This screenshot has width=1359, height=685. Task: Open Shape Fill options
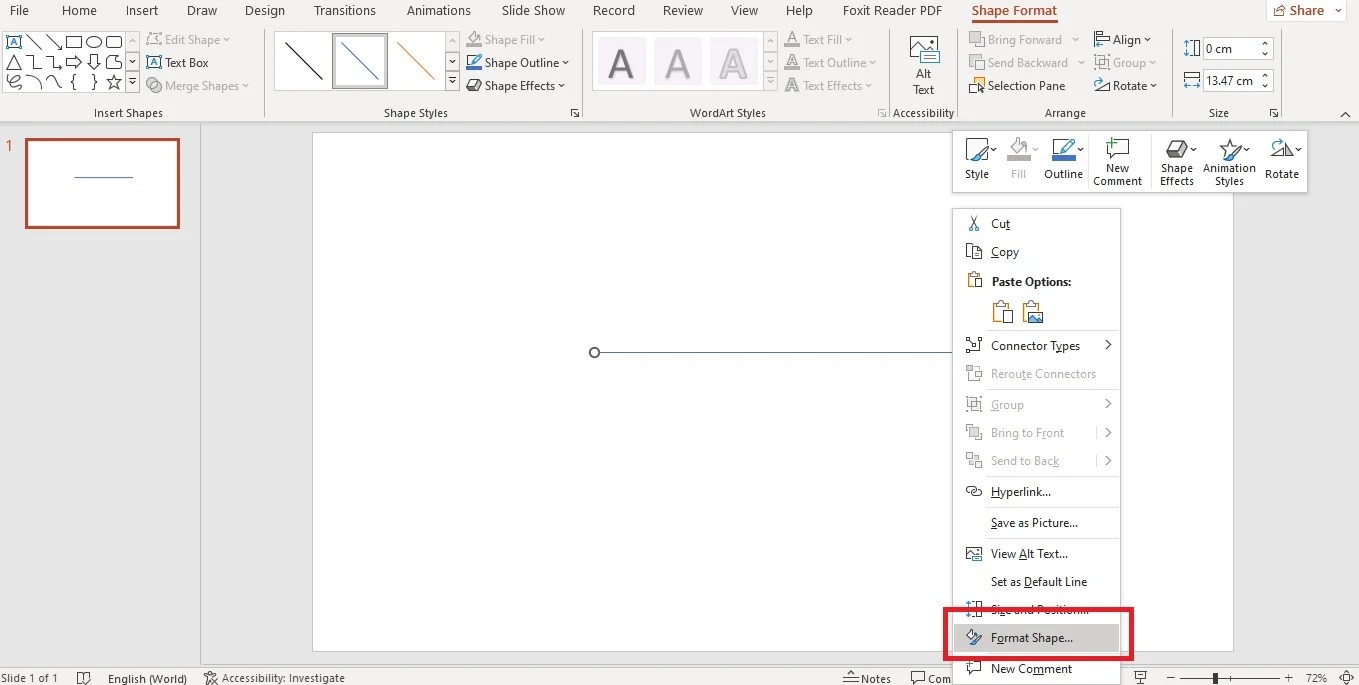pyautogui.click(x=506, y=39)
